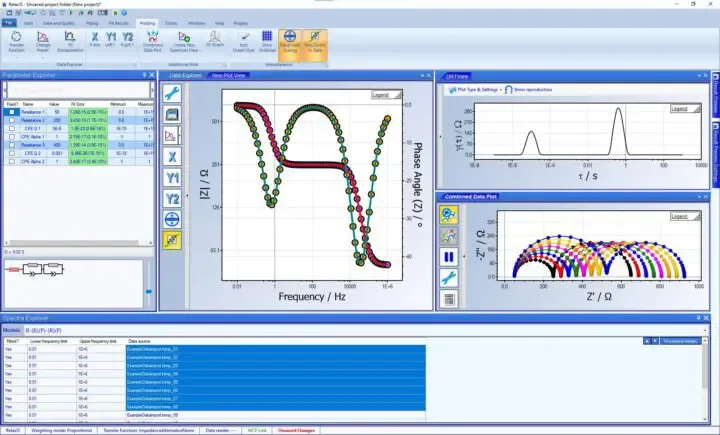This screenshot has height=435, width=720.
Task: Click wrench settings icon in plot sidebar
Action: [x=172, y=92]
